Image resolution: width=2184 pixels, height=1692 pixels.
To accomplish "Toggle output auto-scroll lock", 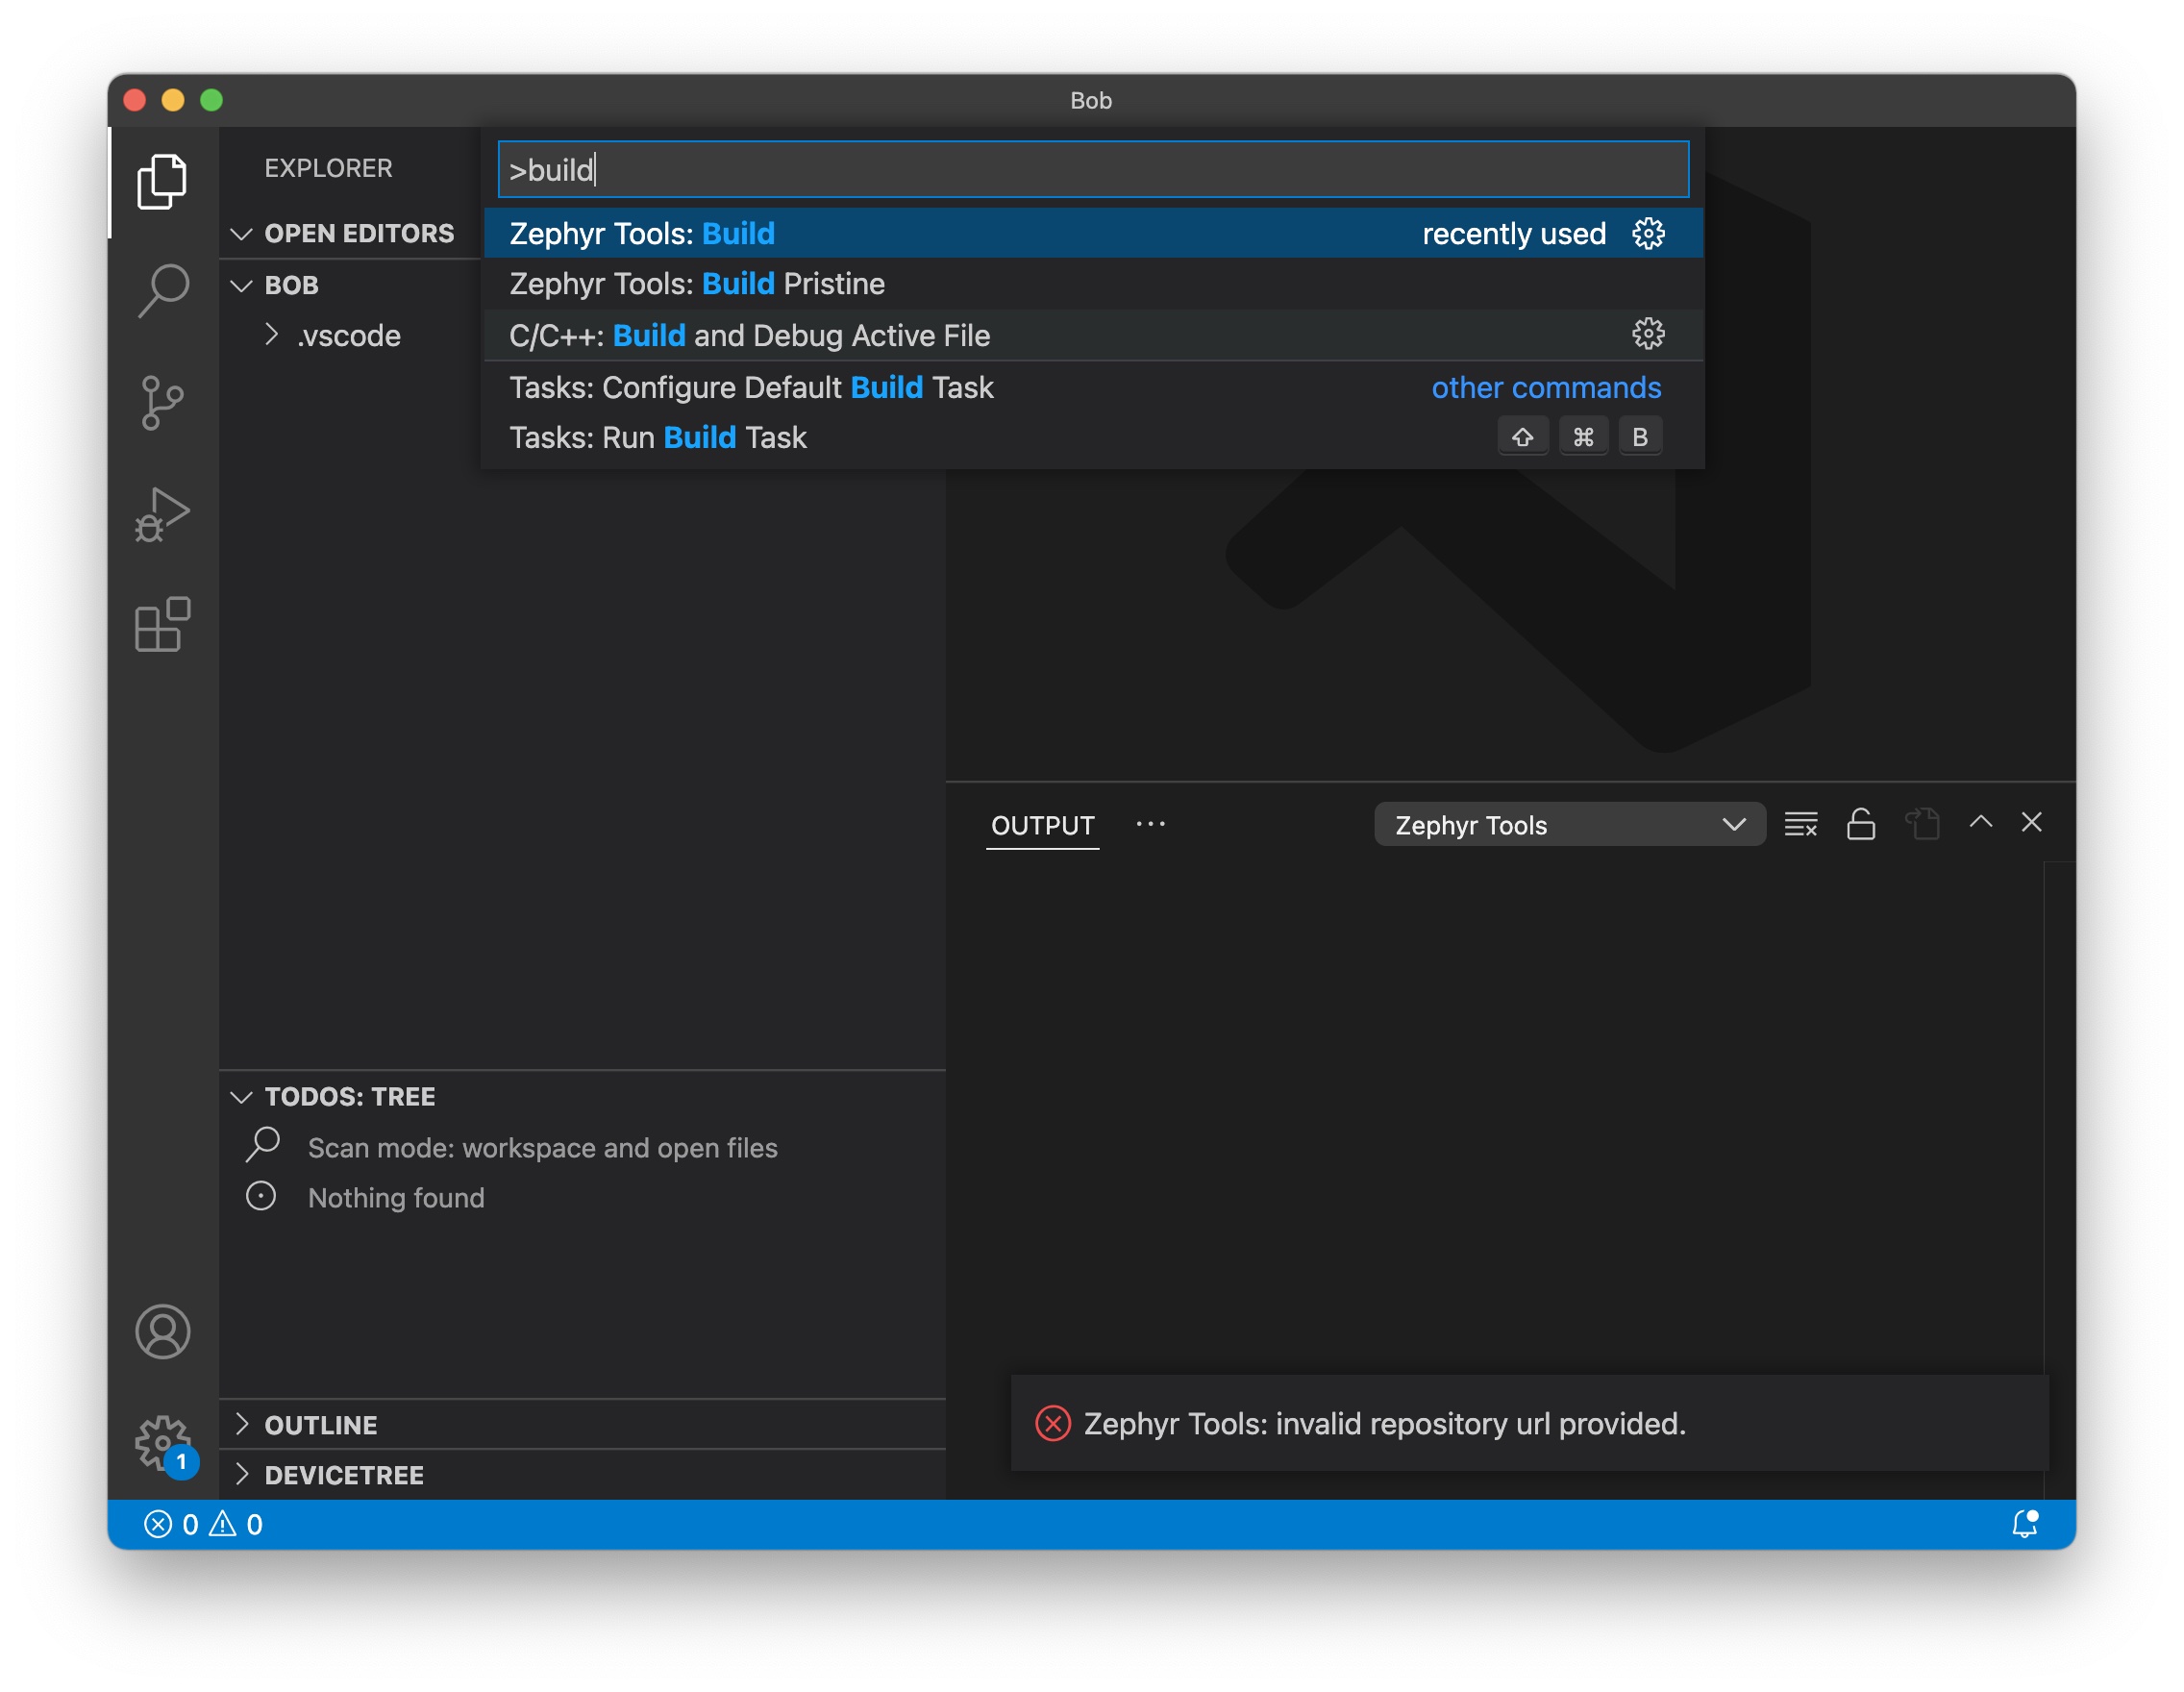I will point(1860,824).
